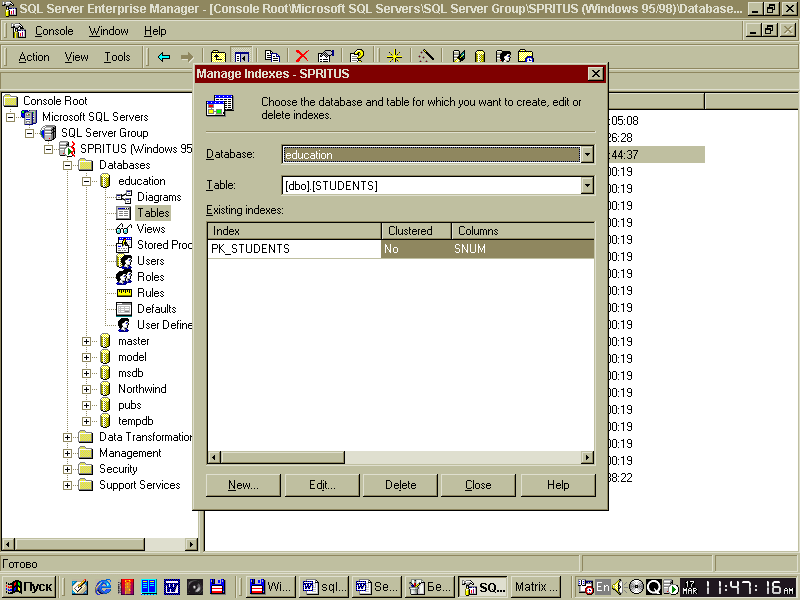Expand the Security folder
Image resolution: width=800 pixels, height=600 pixels.
[67, 469]
